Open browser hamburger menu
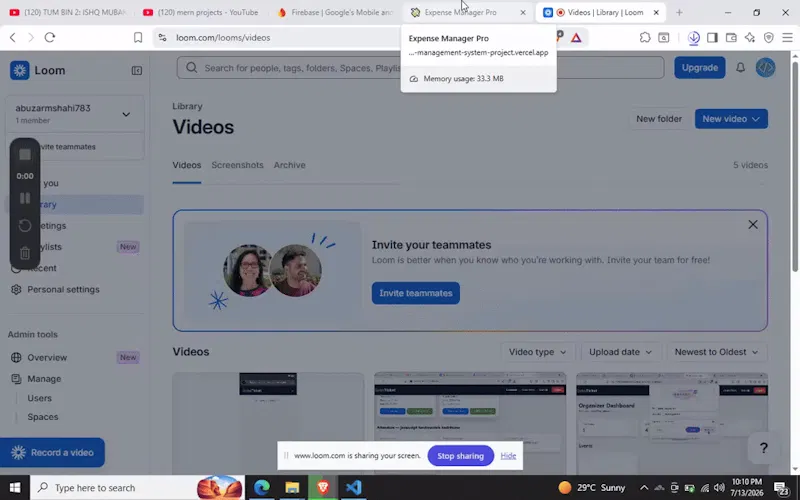Image resolution: width=800 pixels, height=500 pixels. point(787,37)
